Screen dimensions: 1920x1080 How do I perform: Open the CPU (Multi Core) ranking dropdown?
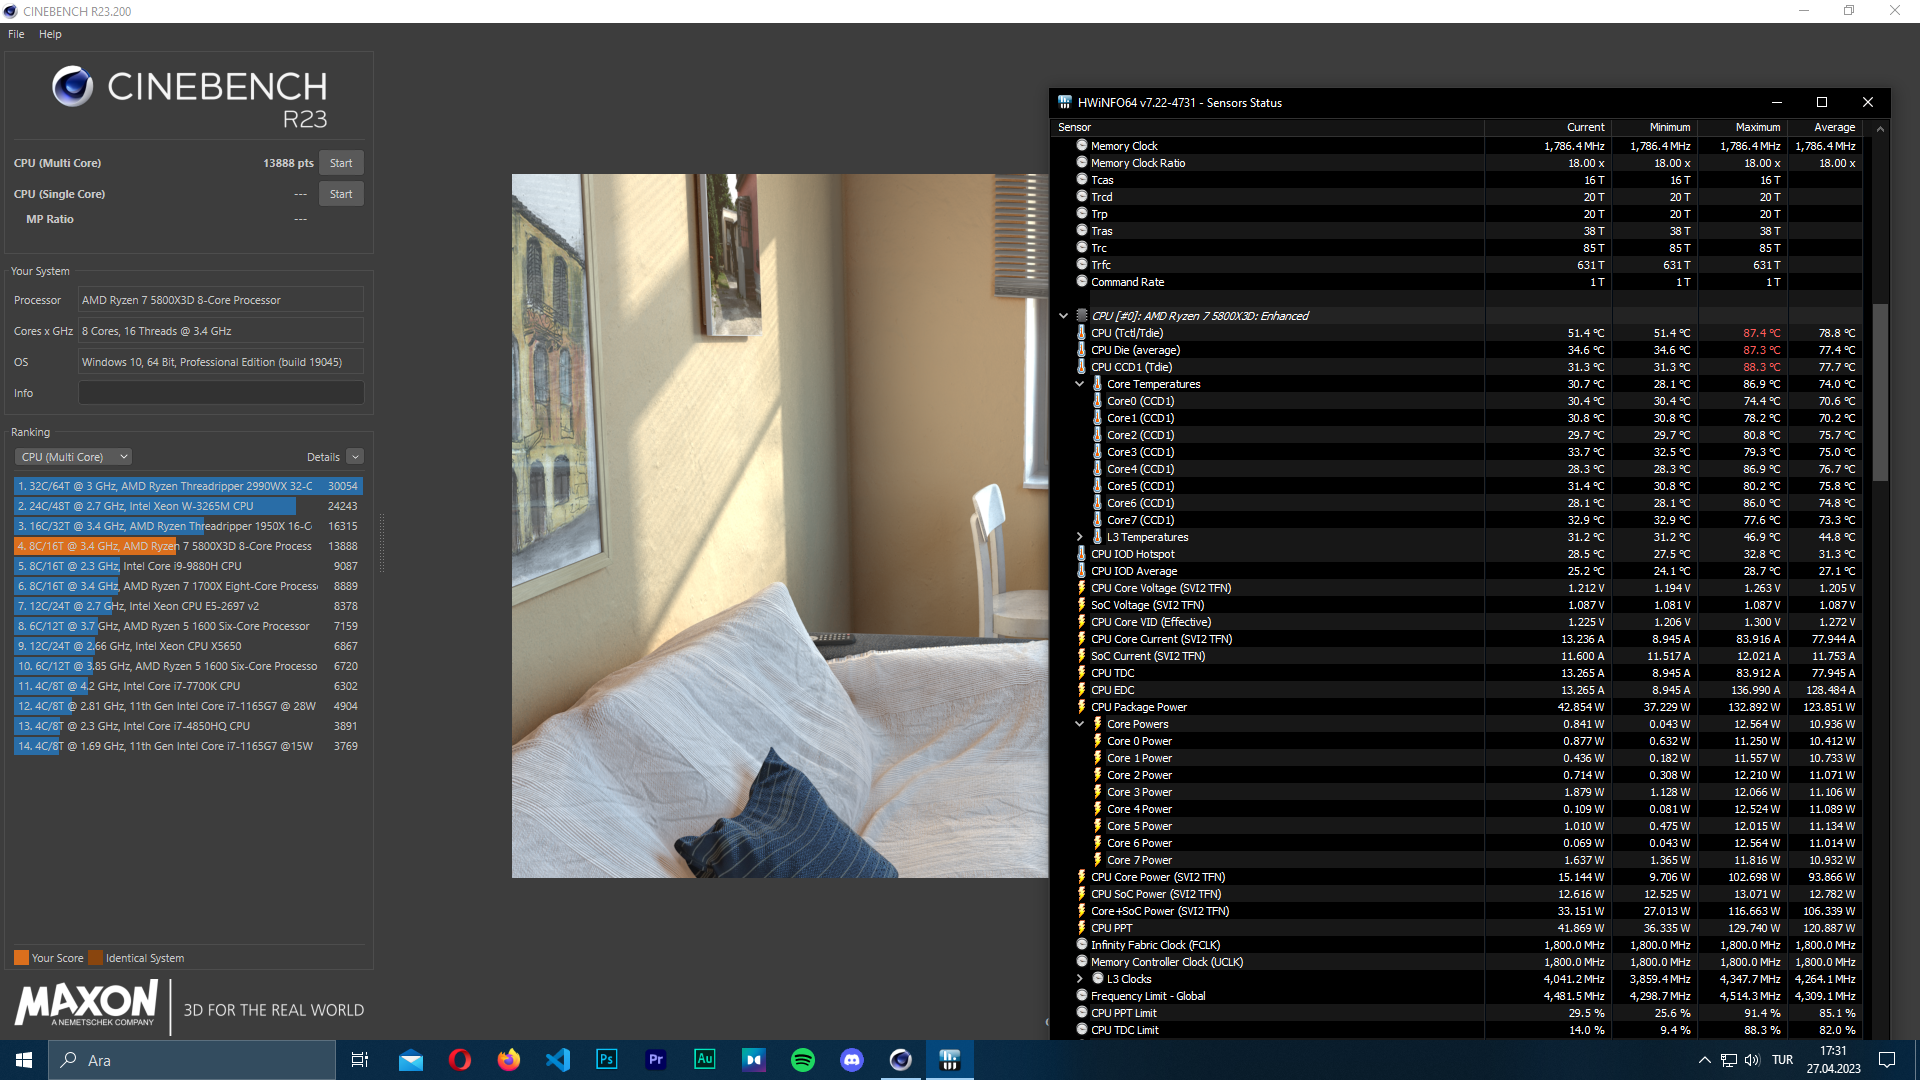pos(74,457)
